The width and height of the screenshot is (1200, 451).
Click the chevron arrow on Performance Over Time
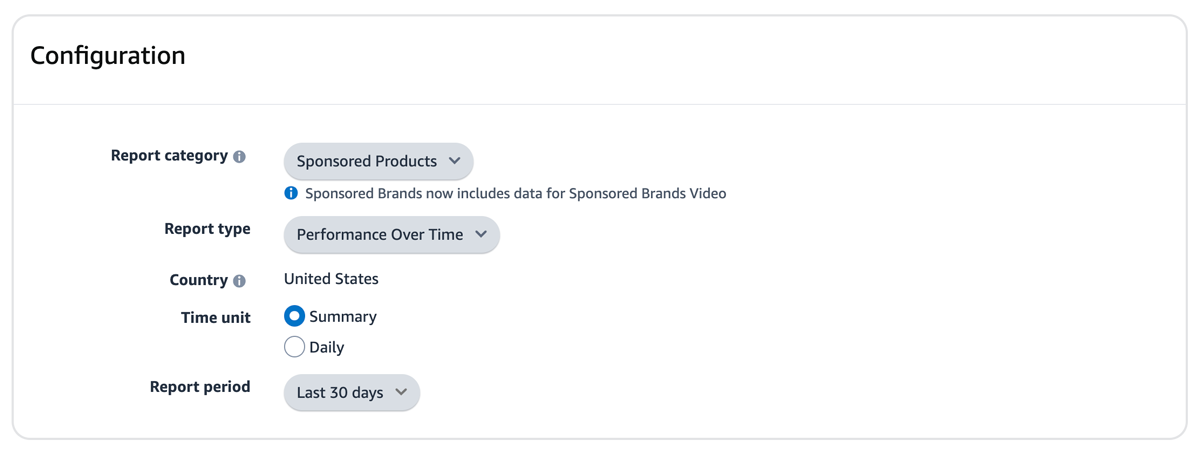[x=481, y=234]
